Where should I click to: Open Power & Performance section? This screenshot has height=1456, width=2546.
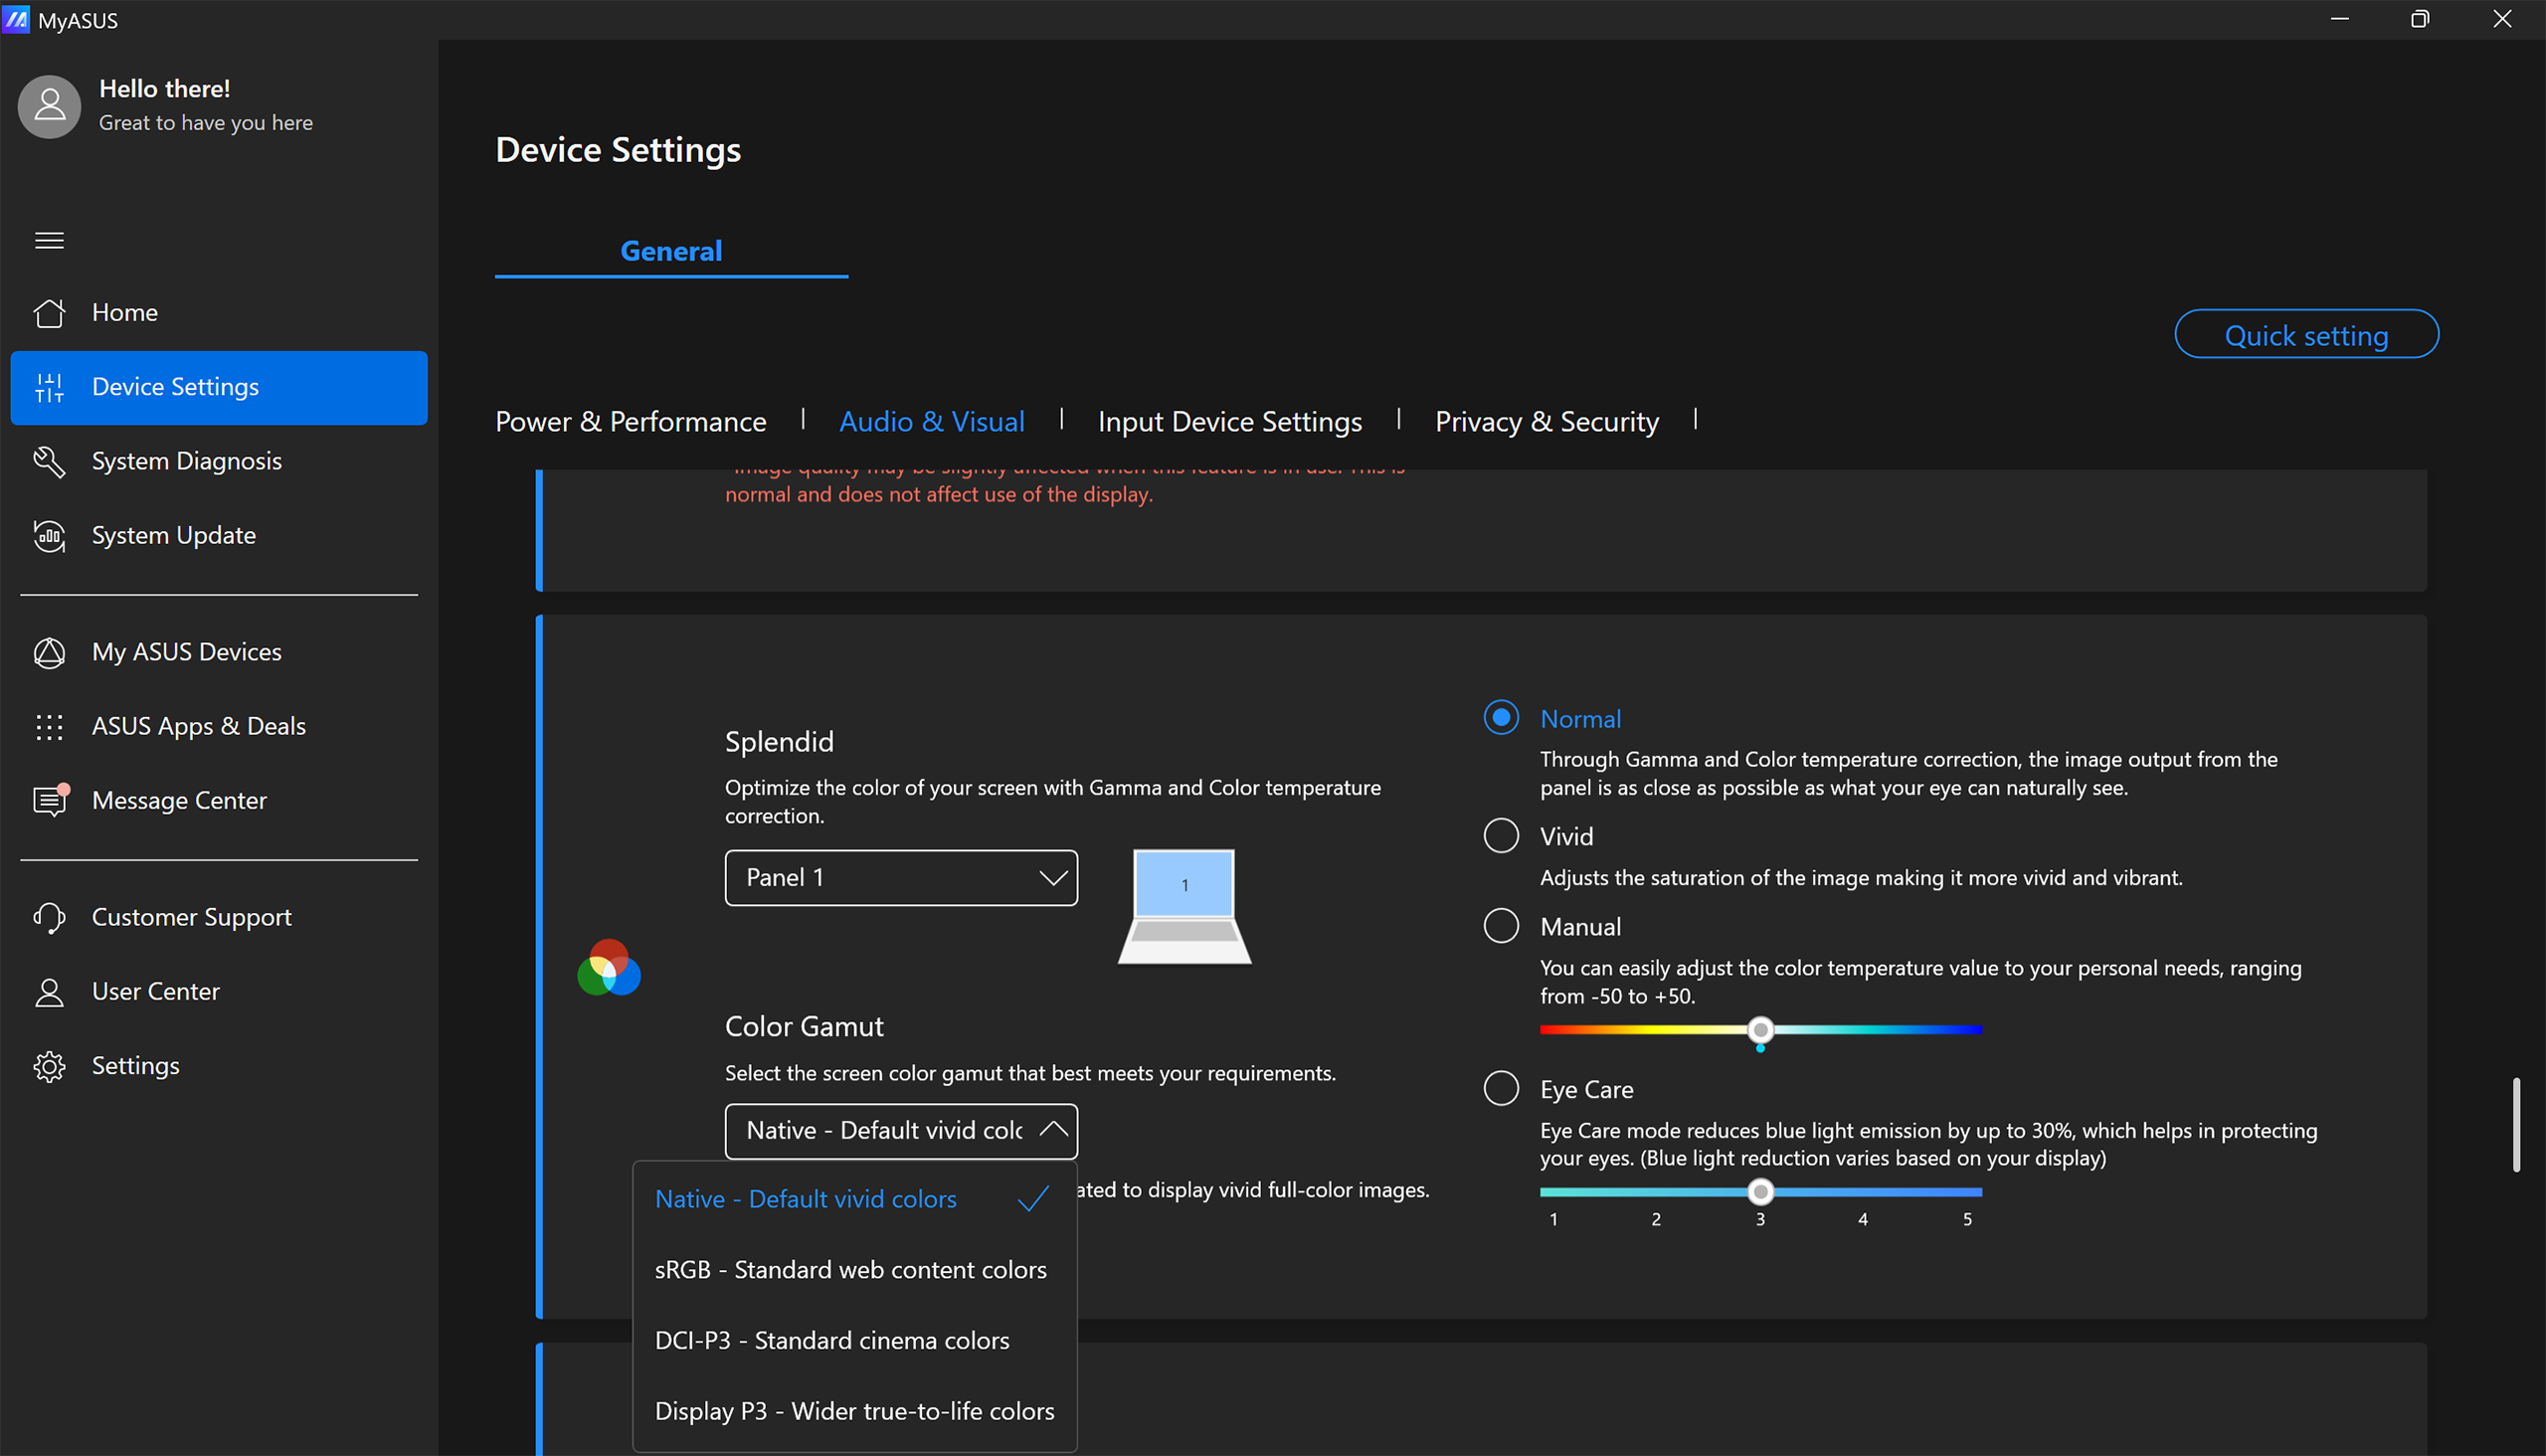pyautogui.click(x=631, y=421)
